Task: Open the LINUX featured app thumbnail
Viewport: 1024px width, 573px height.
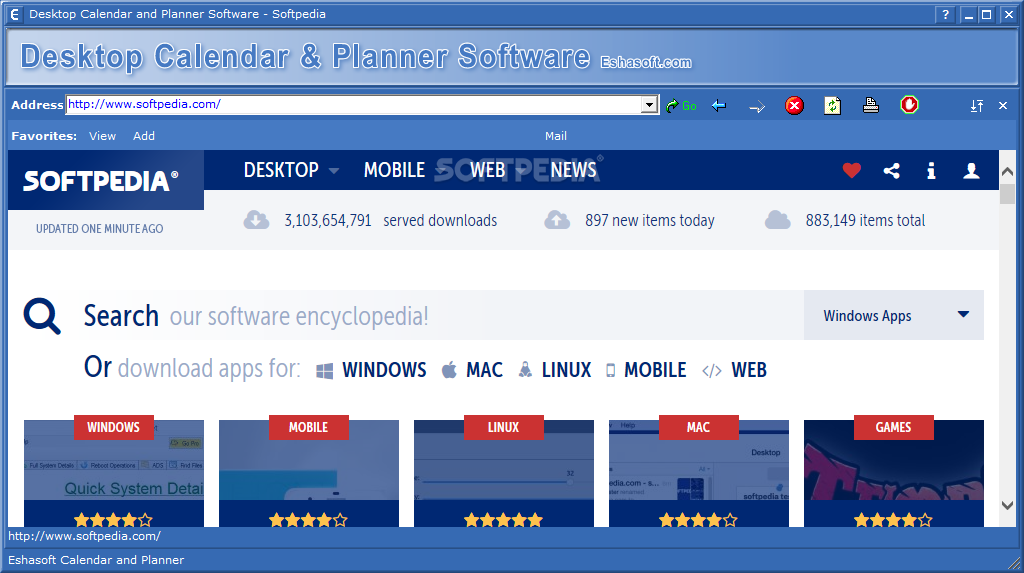Action: tap(504, 473)
